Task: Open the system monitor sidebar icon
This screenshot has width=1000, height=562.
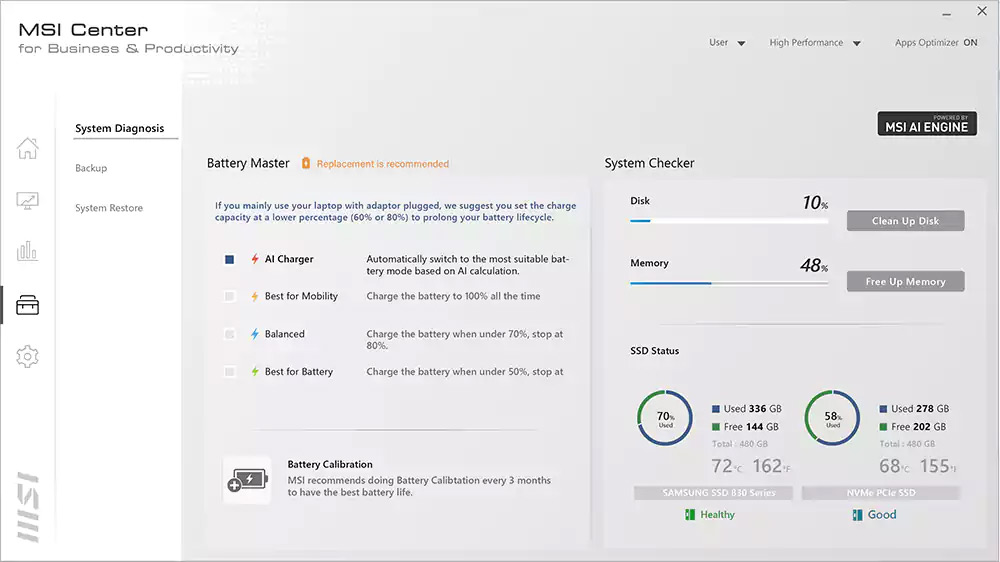Action: point(28,201)
